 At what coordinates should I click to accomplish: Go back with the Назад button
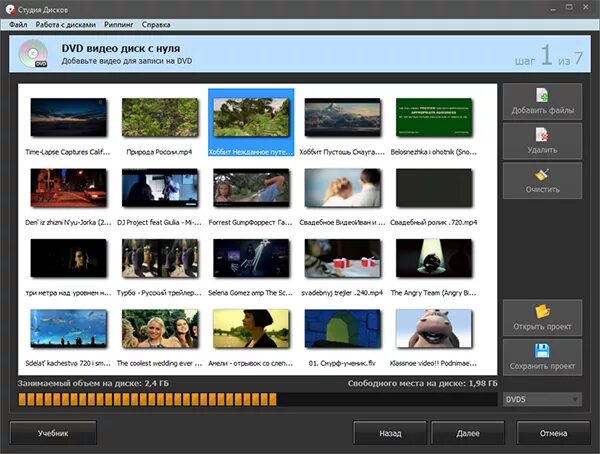390,433
